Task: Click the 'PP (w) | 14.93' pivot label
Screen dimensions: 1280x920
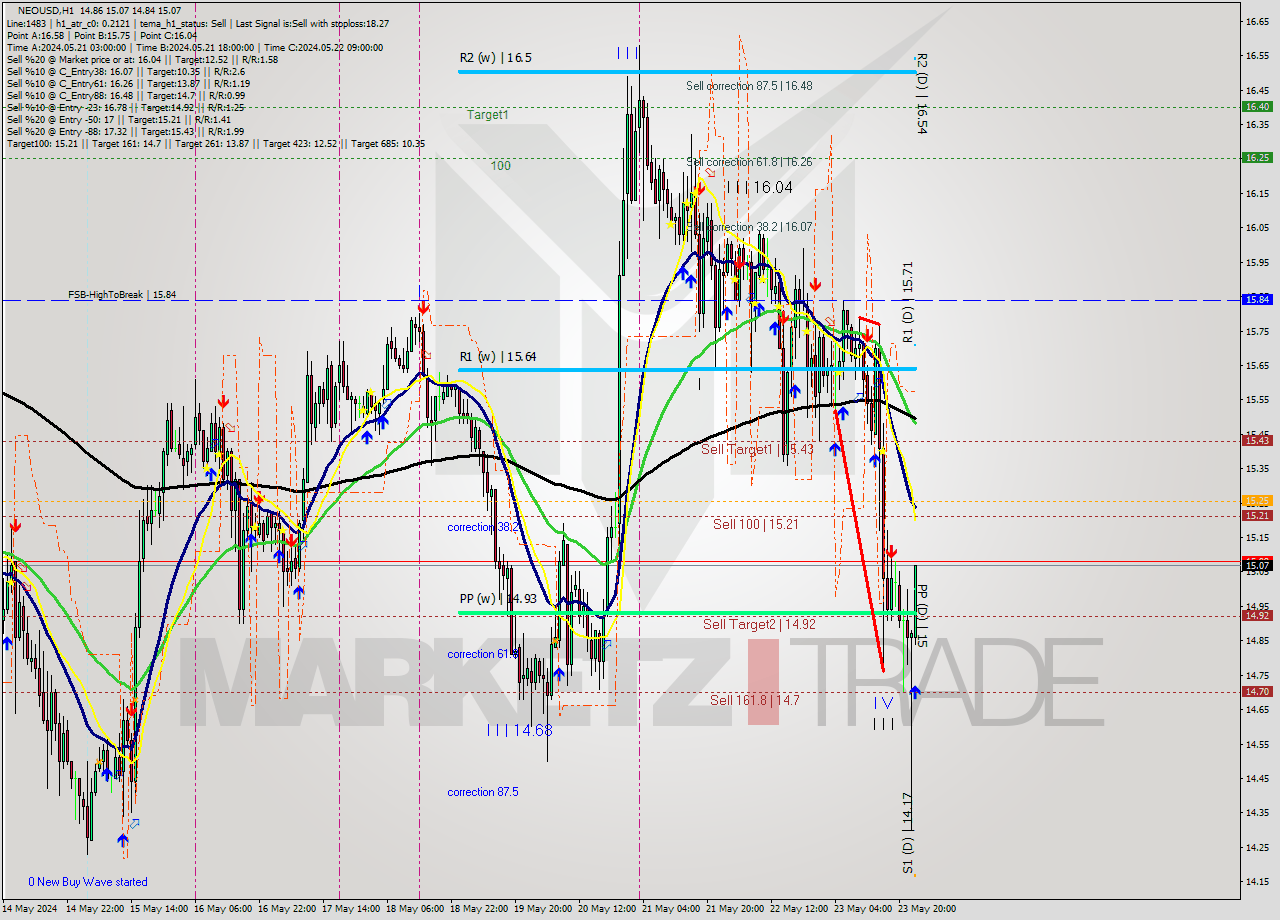Action: click(498, 598)
